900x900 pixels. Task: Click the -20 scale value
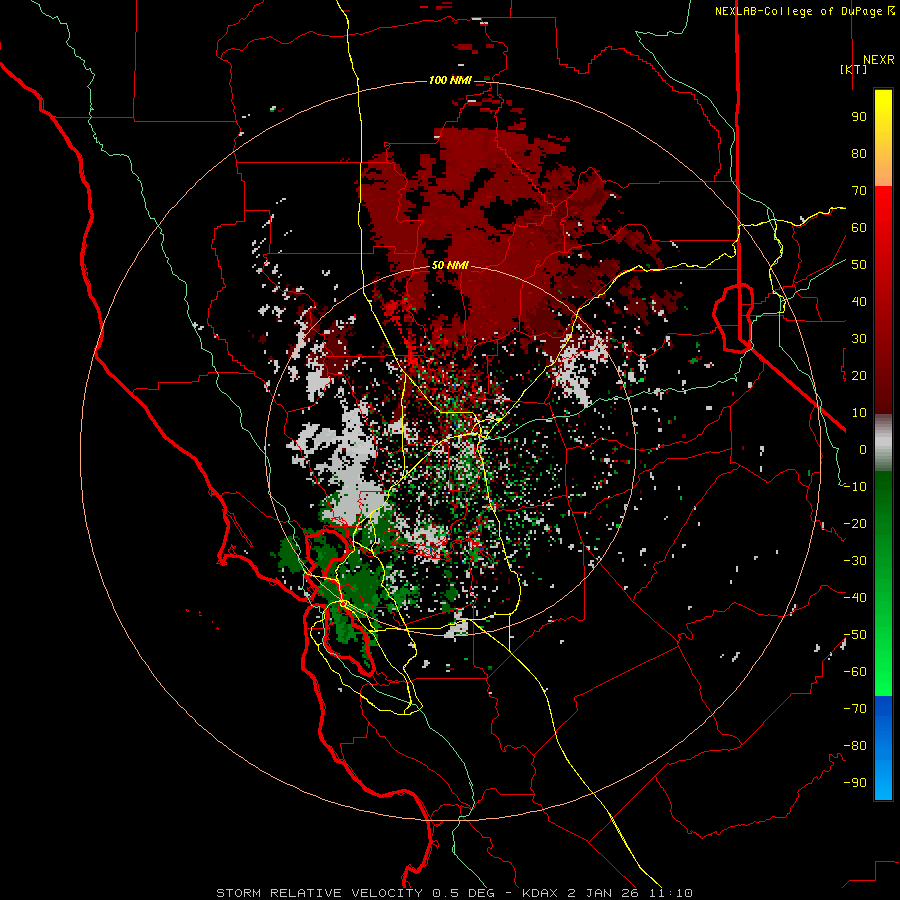(855, 524)
